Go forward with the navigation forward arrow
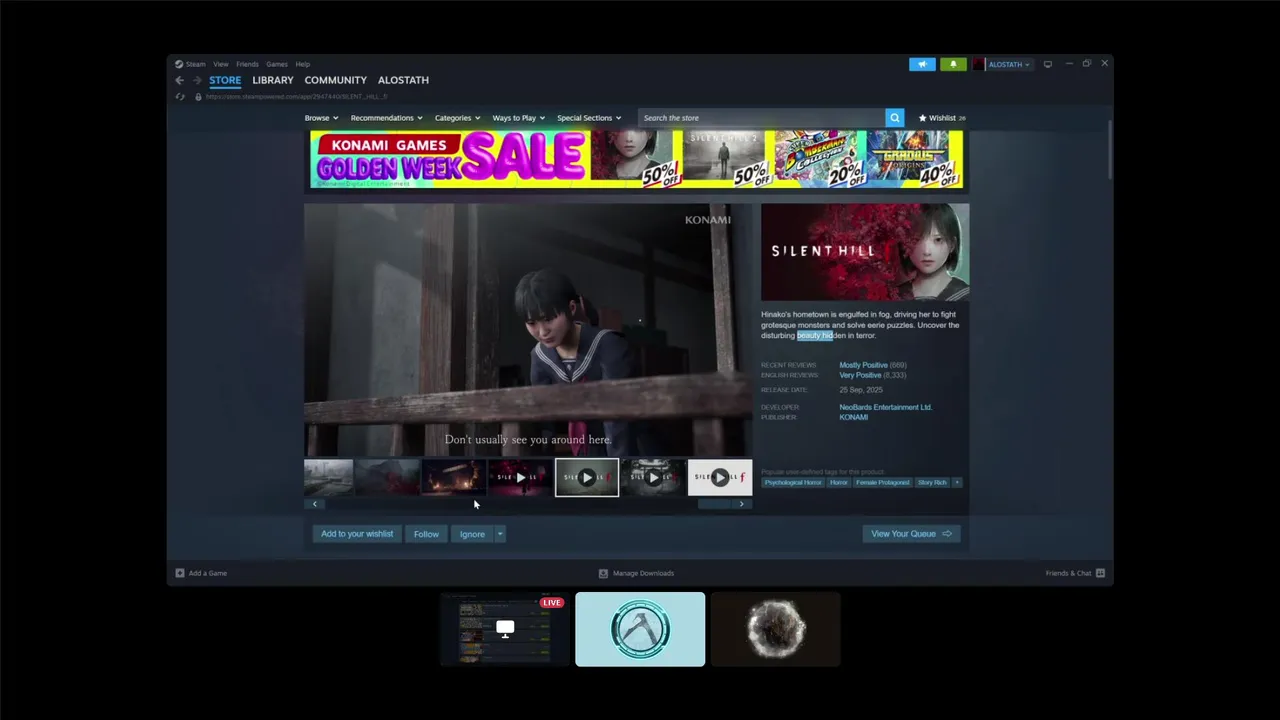1280x720 pixels. click(x=197, y=80)
